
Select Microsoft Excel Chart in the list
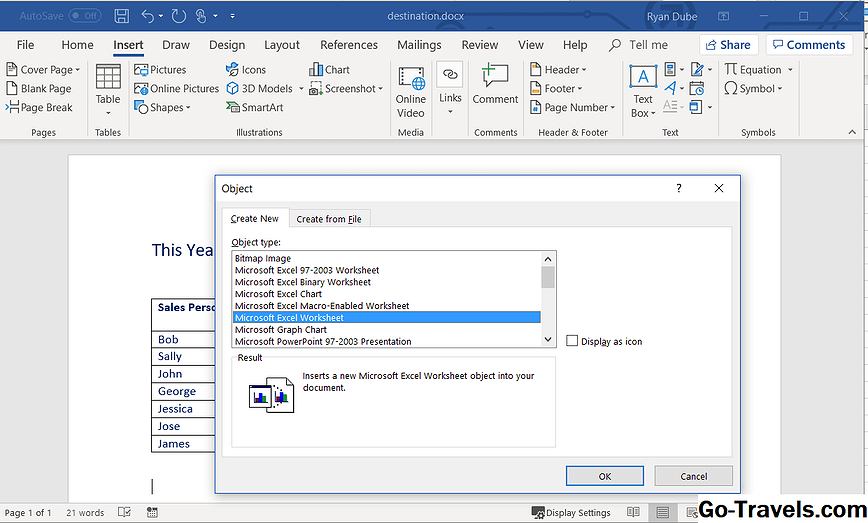coord(279,294)
